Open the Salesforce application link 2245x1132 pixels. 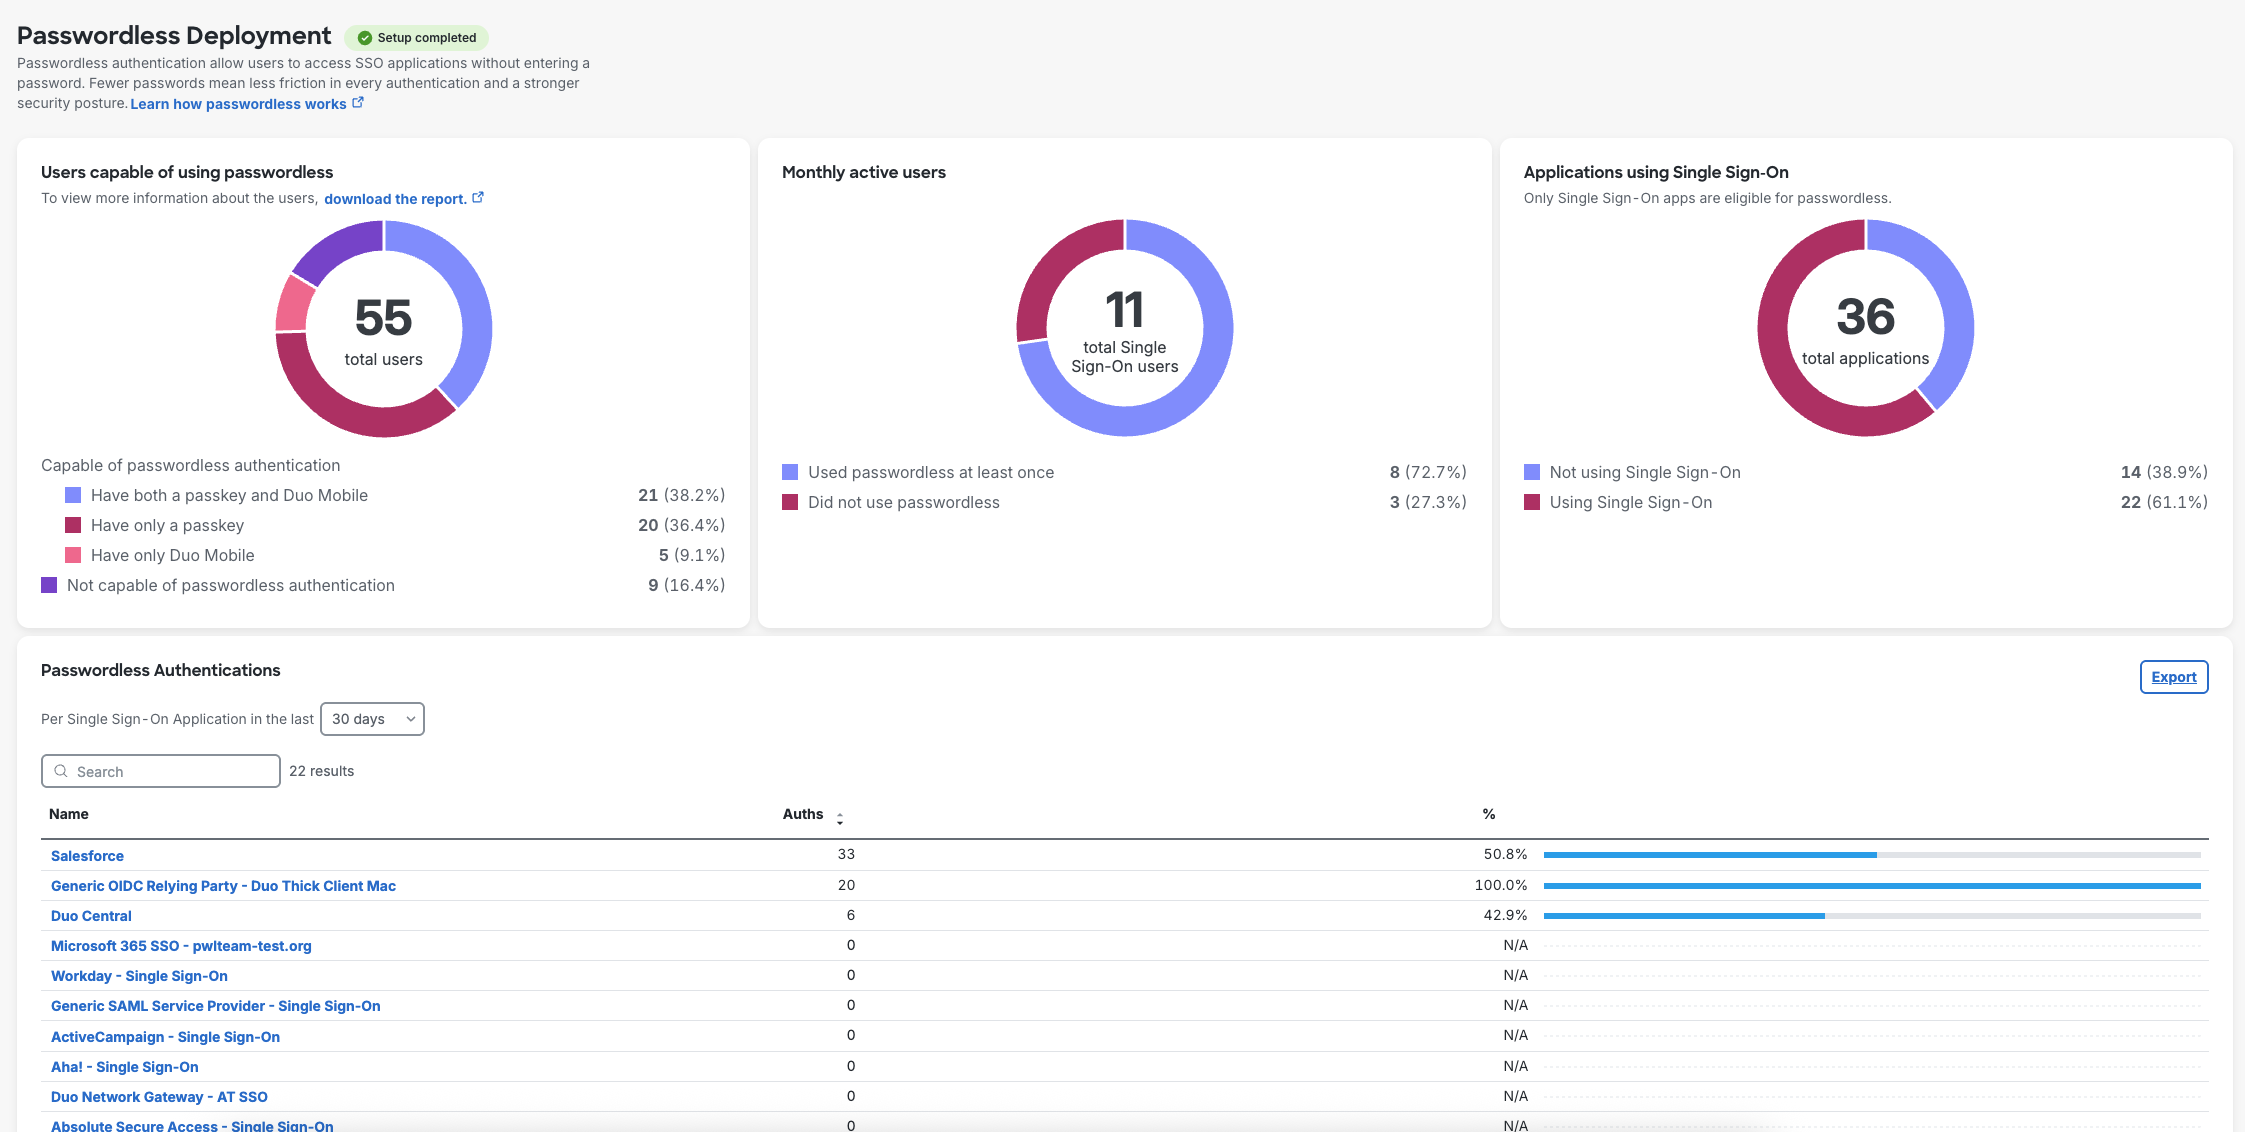(87, 855)
